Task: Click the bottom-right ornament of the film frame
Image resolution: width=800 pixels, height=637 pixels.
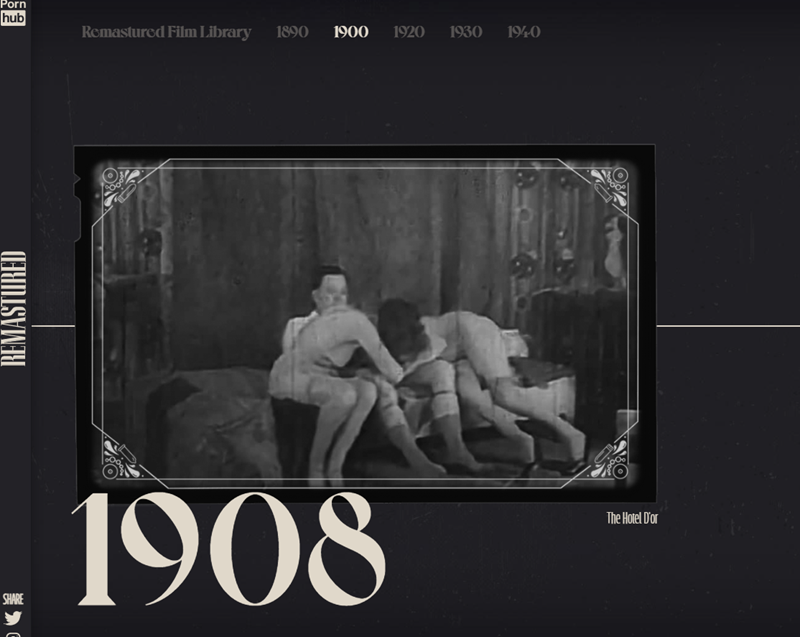Action: (610, 459)
